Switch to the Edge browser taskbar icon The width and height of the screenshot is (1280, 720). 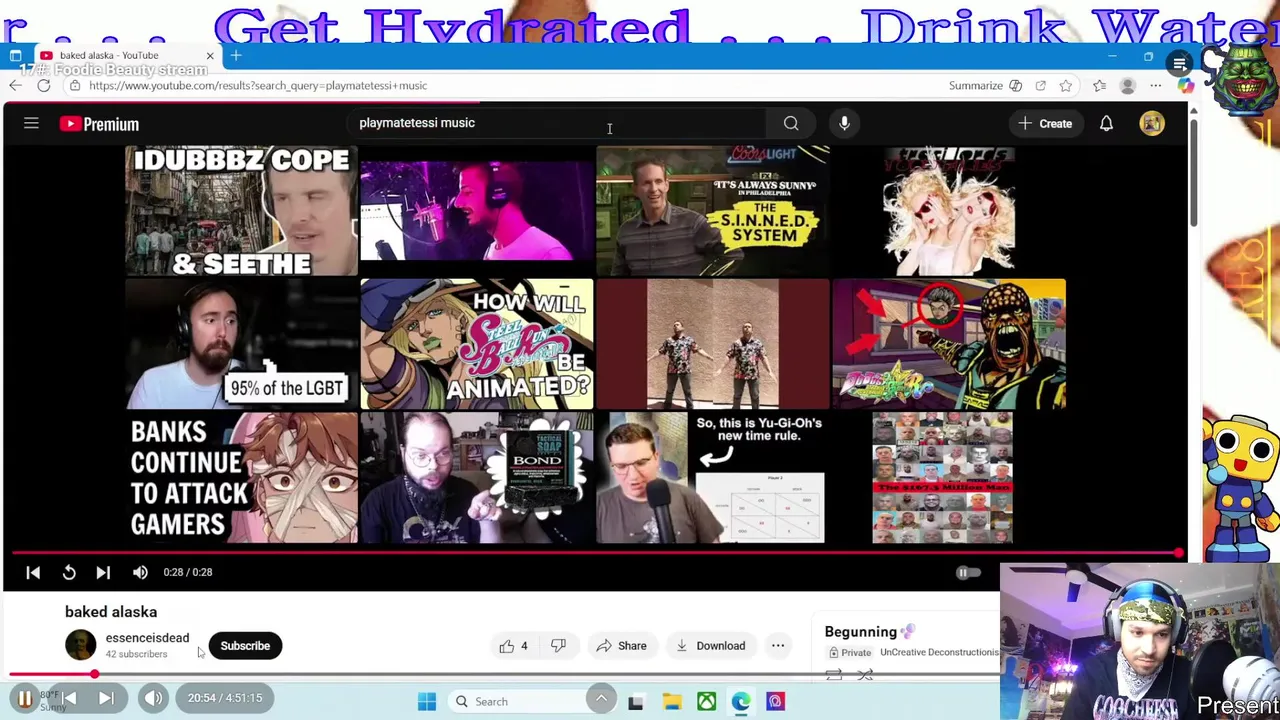[x=740, y=702]
